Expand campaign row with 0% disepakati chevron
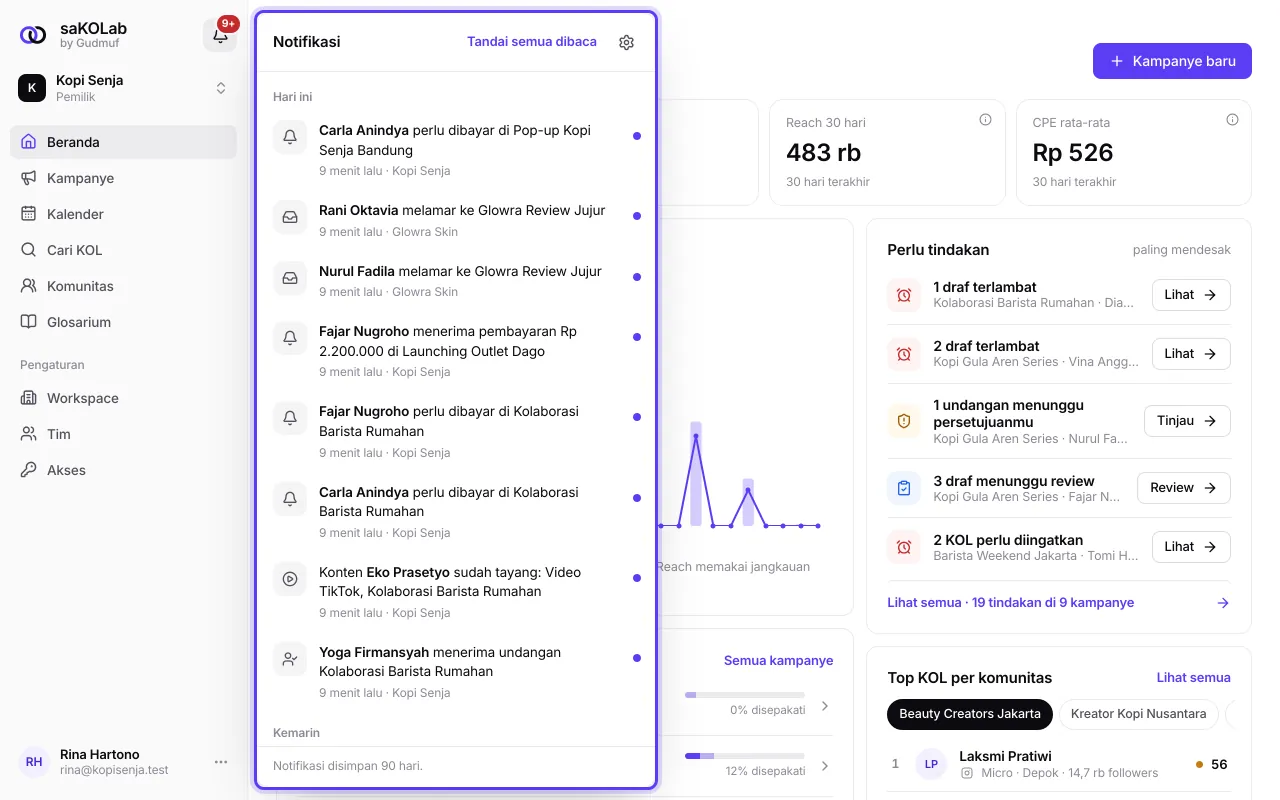 click(825, 706)
